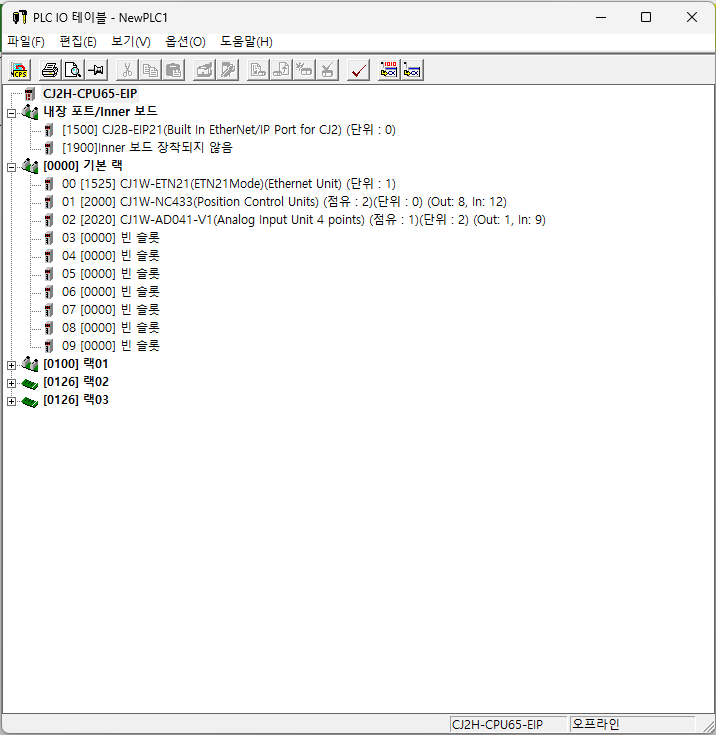The width and height of the screenshot is (716, 735).
Task: Click the document-with-unit toolbar icon
Action: (258, 70)
